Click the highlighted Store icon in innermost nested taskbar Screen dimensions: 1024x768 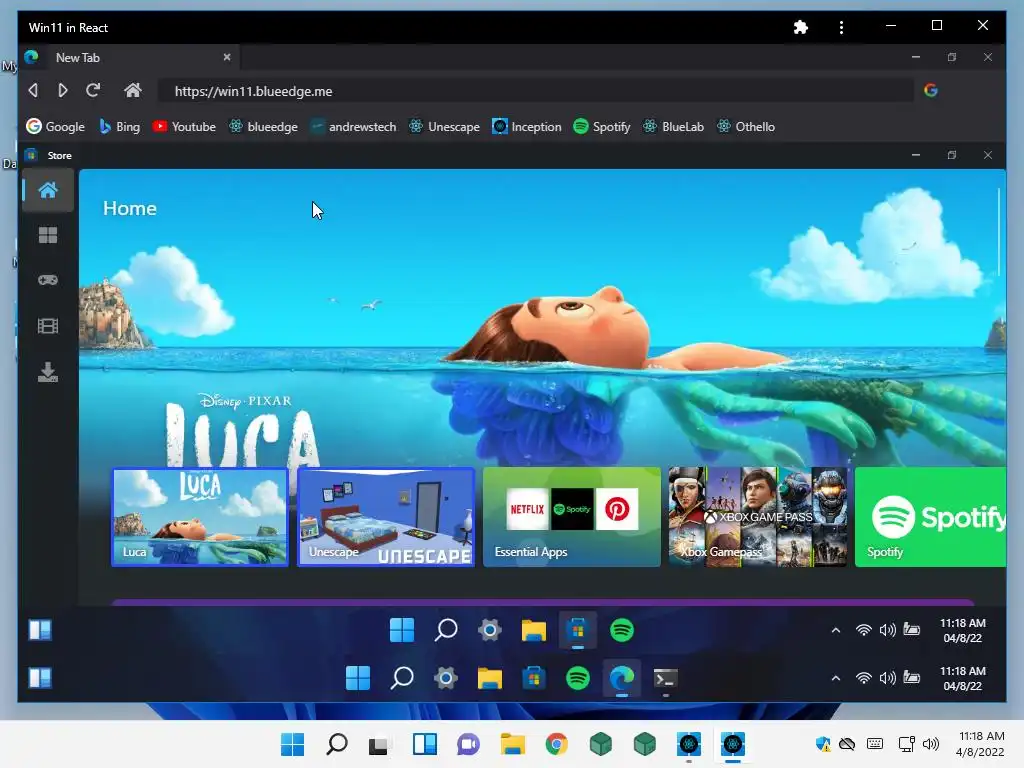coord(577,630)
